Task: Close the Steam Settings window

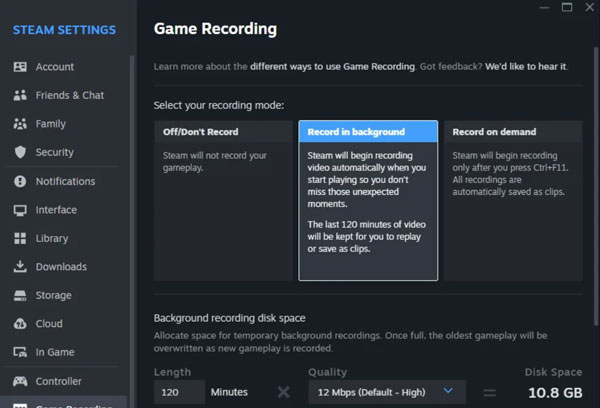Action: tap(590, 7)
